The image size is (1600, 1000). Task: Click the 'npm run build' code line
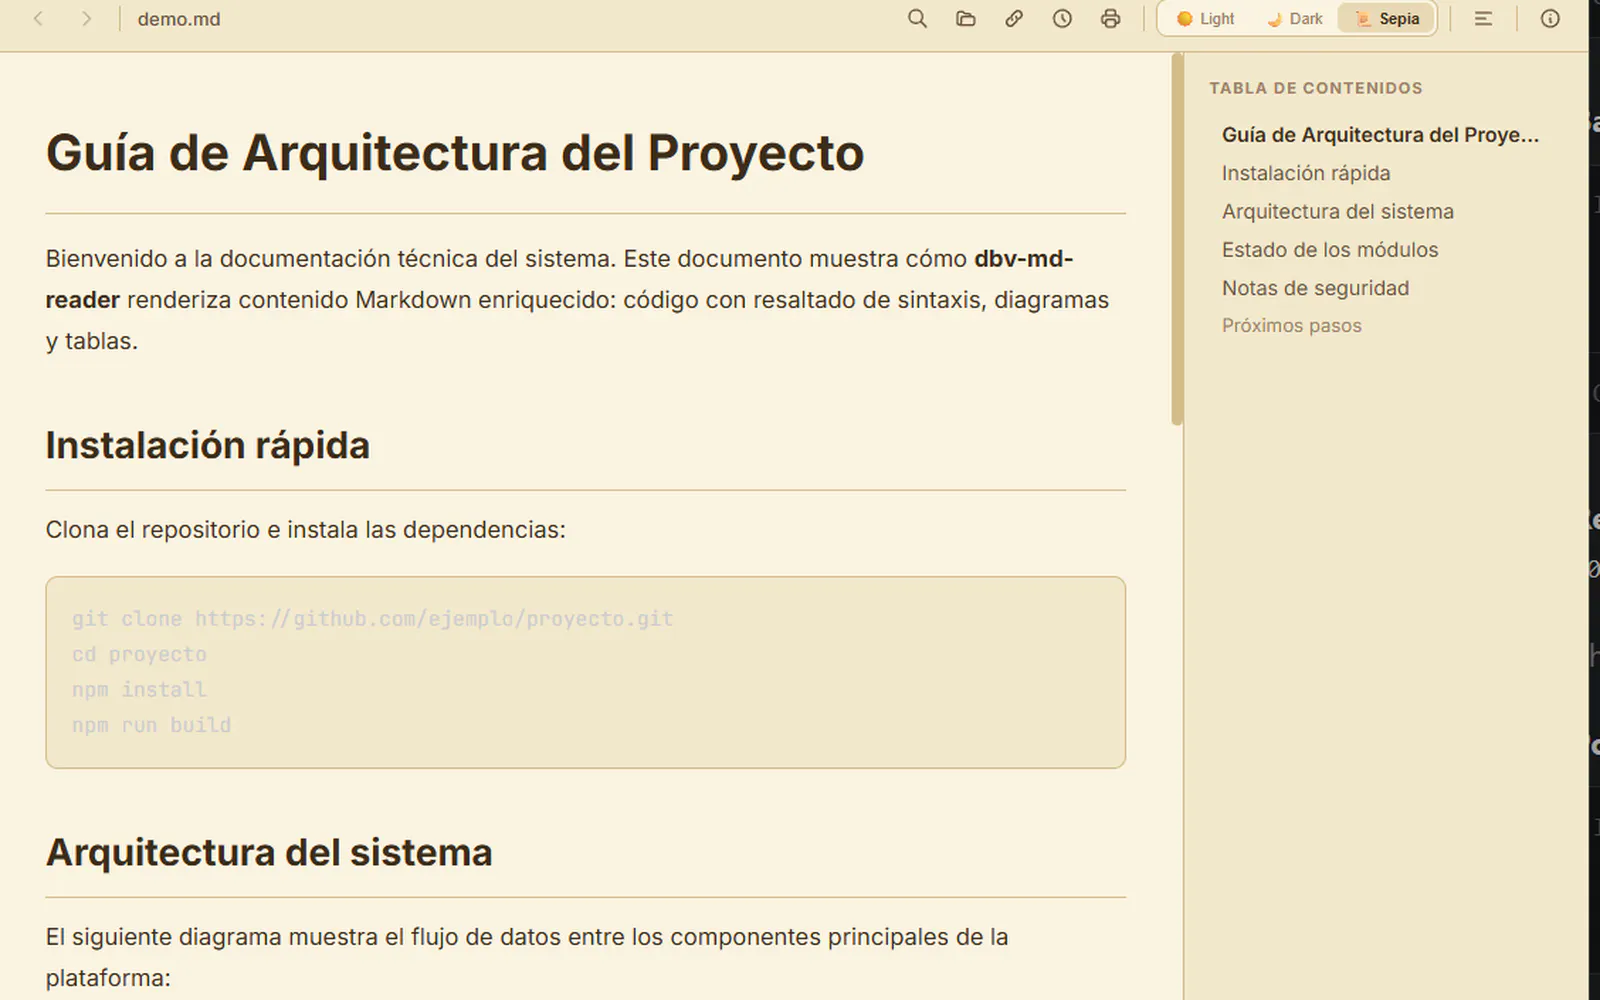click(x=151, y=725)
